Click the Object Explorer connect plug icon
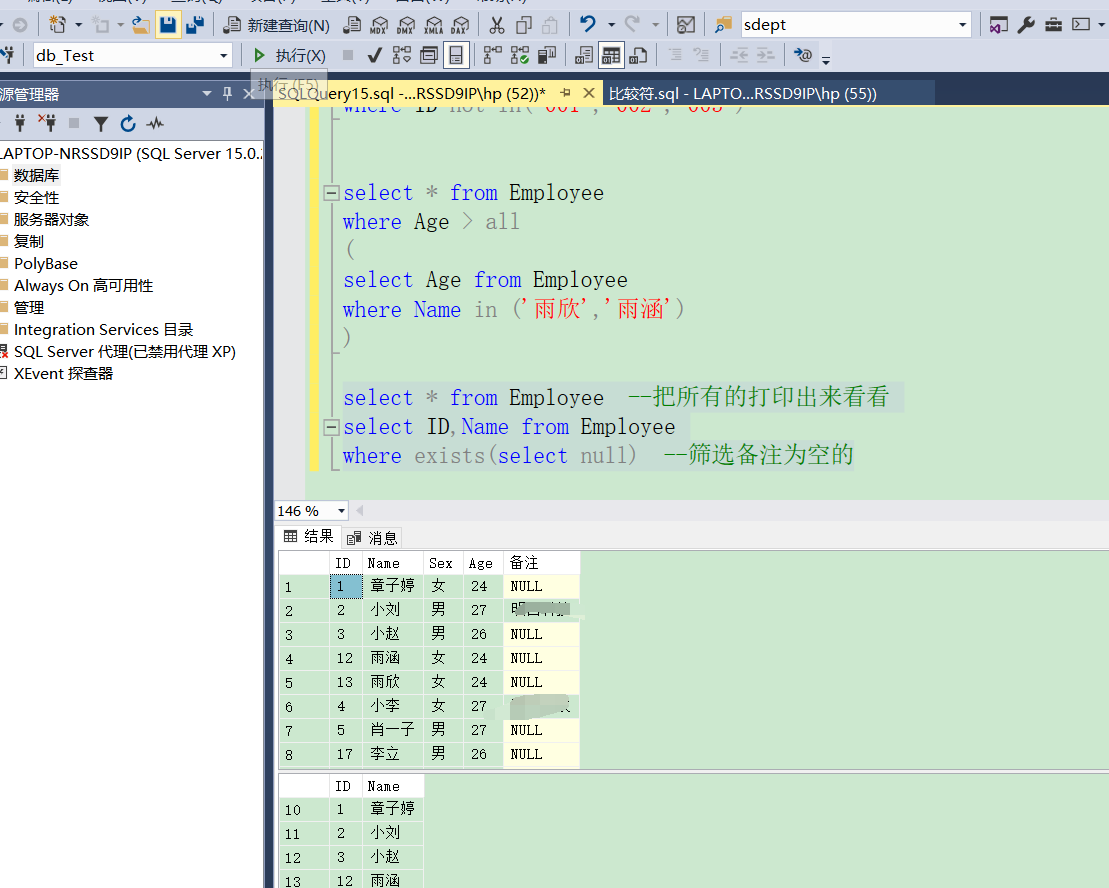The width and height of the screenshot is (1109, 888). coord(20,123)
